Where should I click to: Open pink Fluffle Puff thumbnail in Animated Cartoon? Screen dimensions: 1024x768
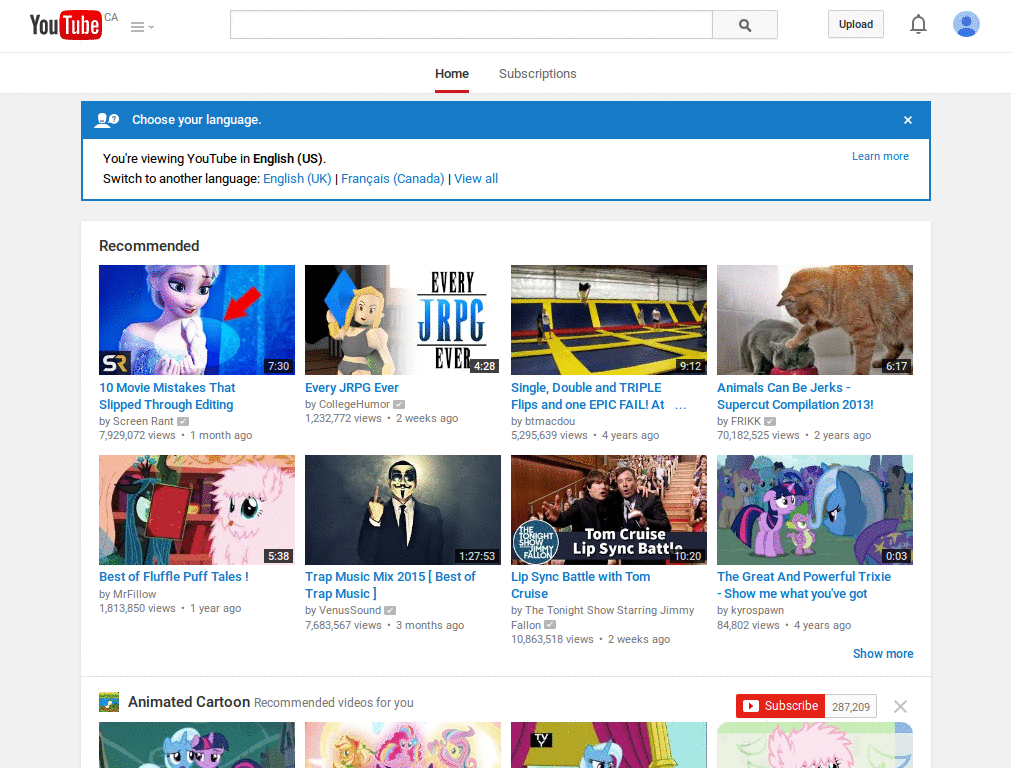tap(814, 745)
